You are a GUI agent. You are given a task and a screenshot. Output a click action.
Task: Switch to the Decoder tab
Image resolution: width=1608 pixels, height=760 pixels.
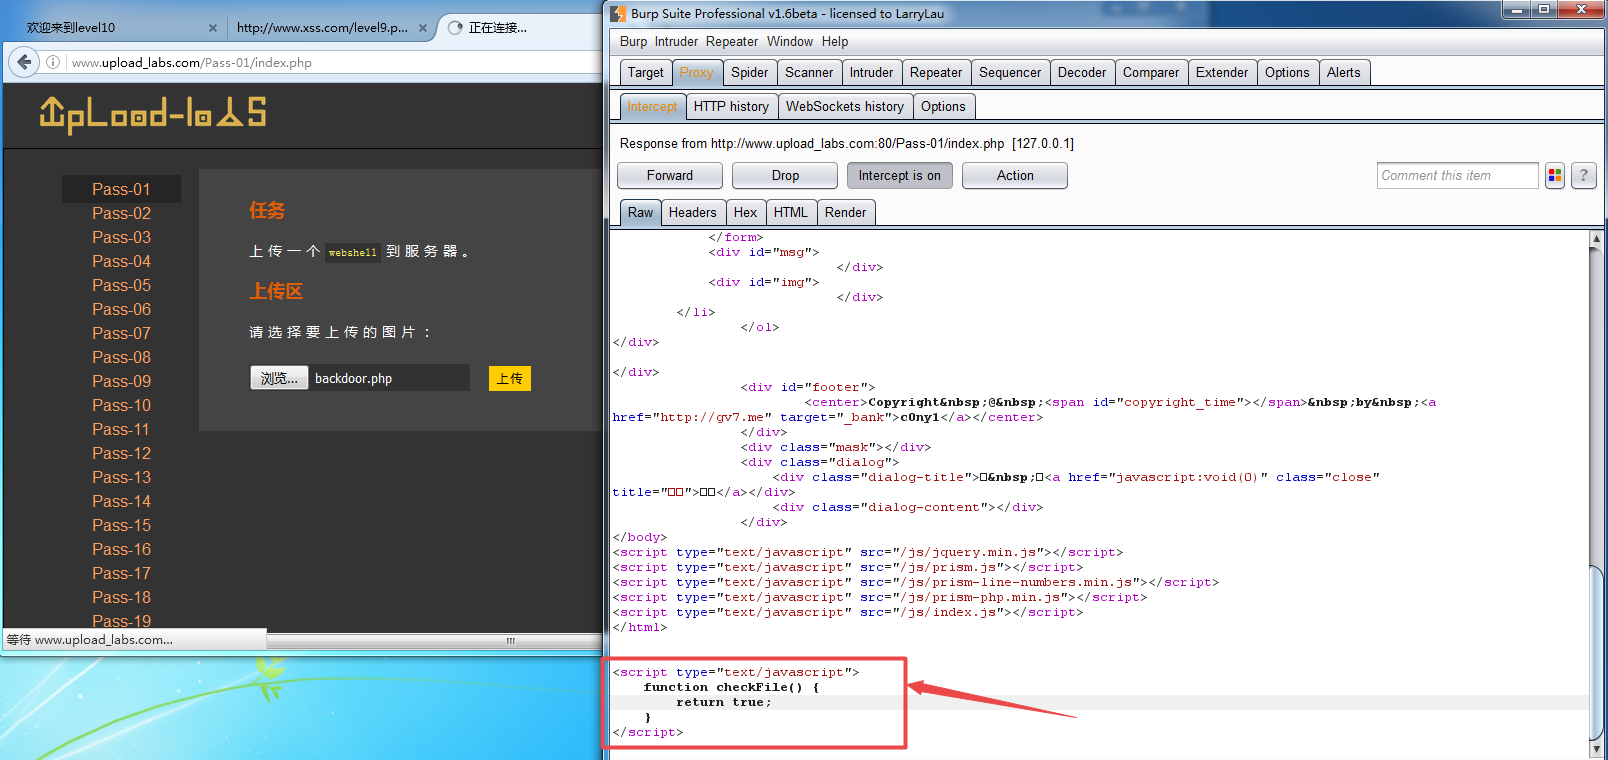[x=1082, y=73]
